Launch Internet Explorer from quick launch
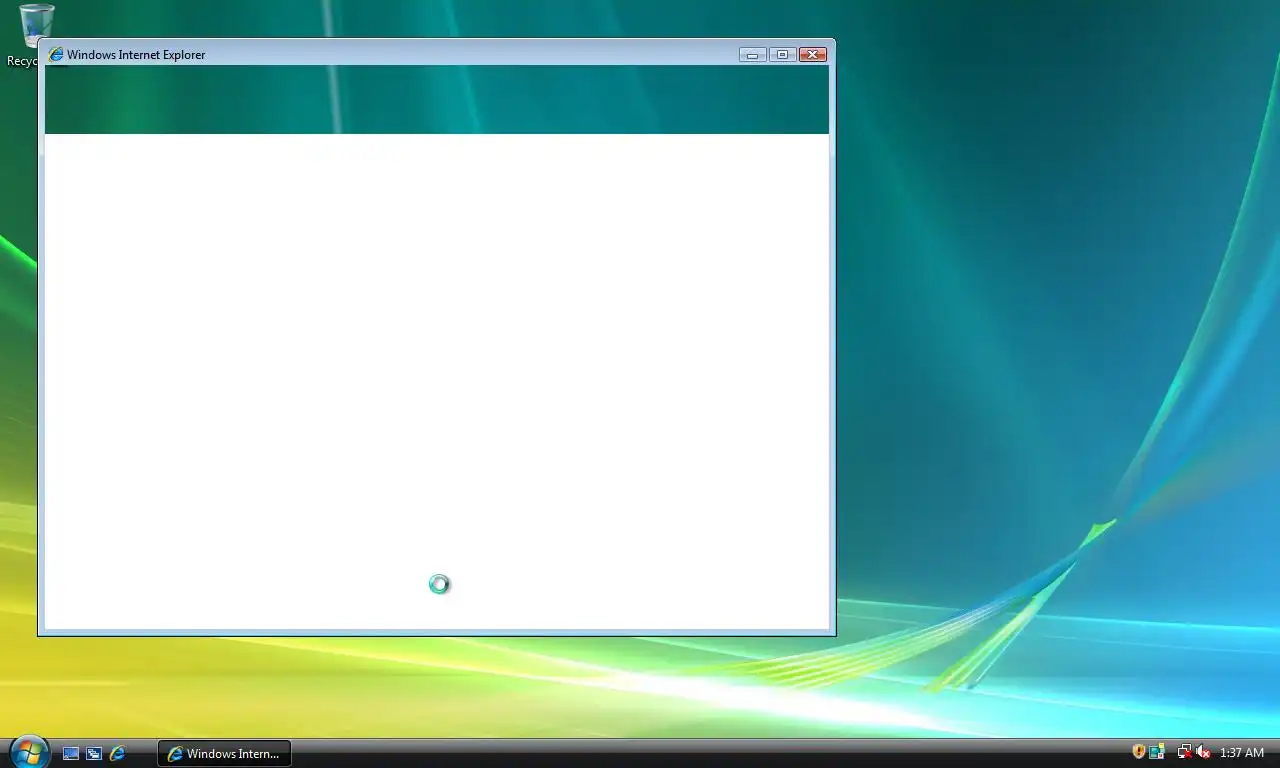 point(118,754)
